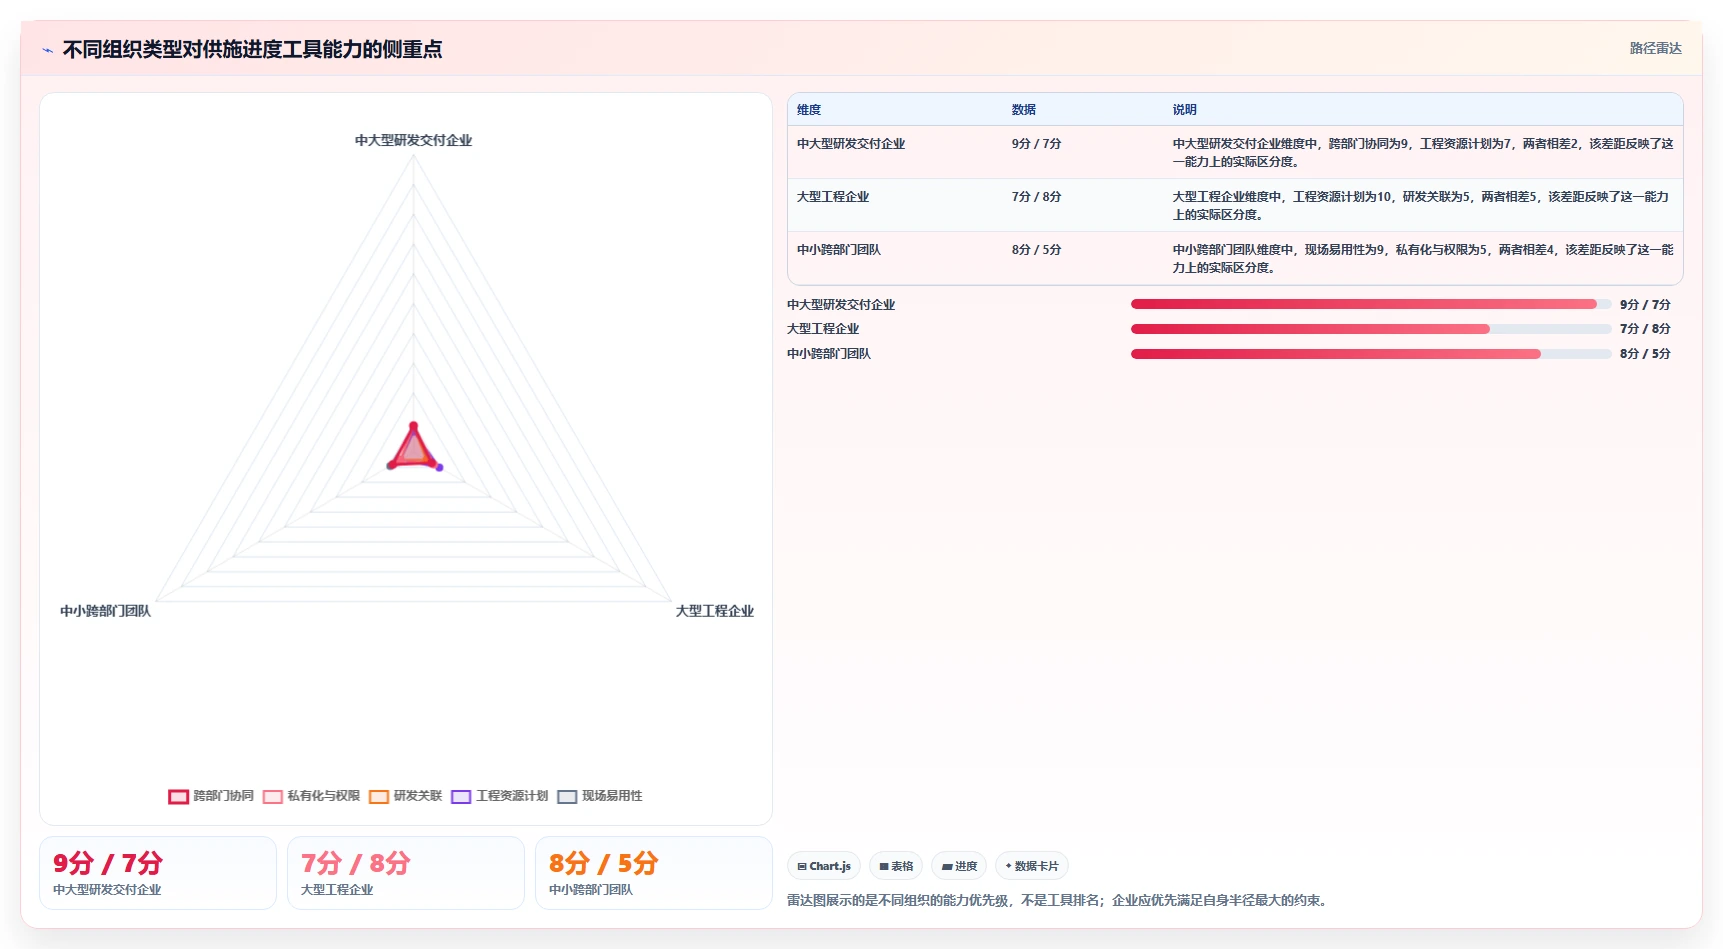
Task: Click the 中小跨部门团队 progress bar
Action: 1371,354
